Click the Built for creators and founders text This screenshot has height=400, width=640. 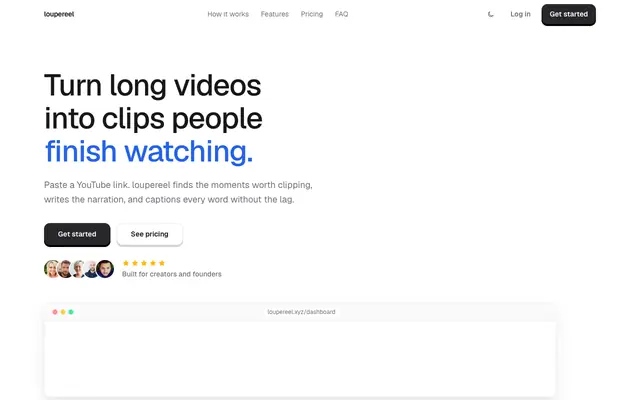[171, 274]
